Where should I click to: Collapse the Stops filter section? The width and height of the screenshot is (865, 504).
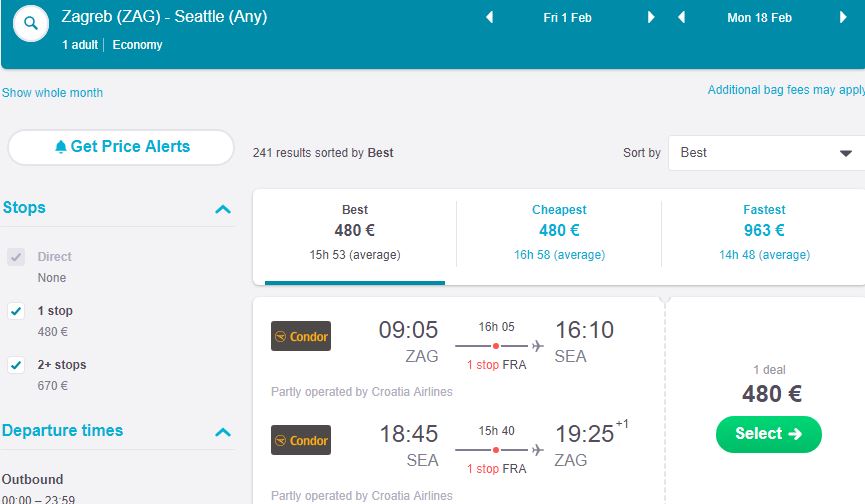pyautogui.click(x=223, y=209)
